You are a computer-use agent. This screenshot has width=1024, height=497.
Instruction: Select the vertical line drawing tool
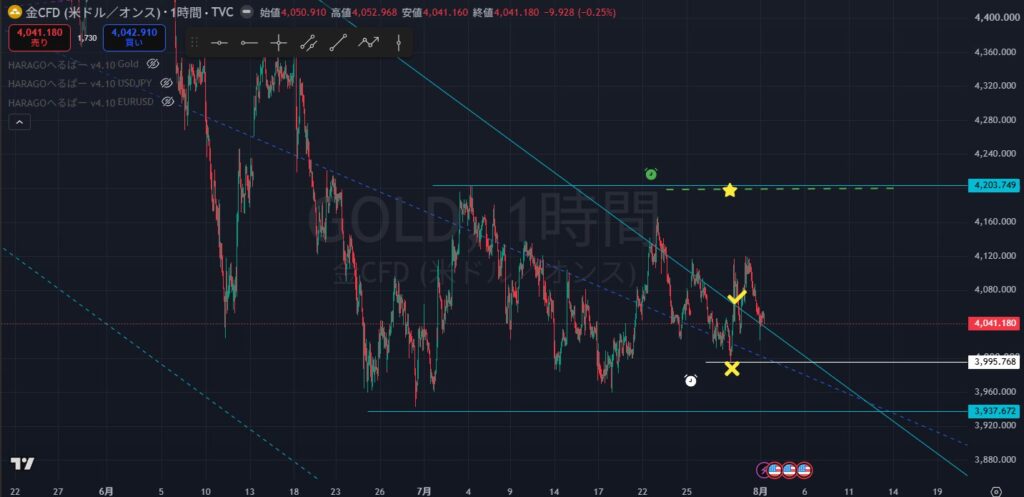tap(398, 43)
